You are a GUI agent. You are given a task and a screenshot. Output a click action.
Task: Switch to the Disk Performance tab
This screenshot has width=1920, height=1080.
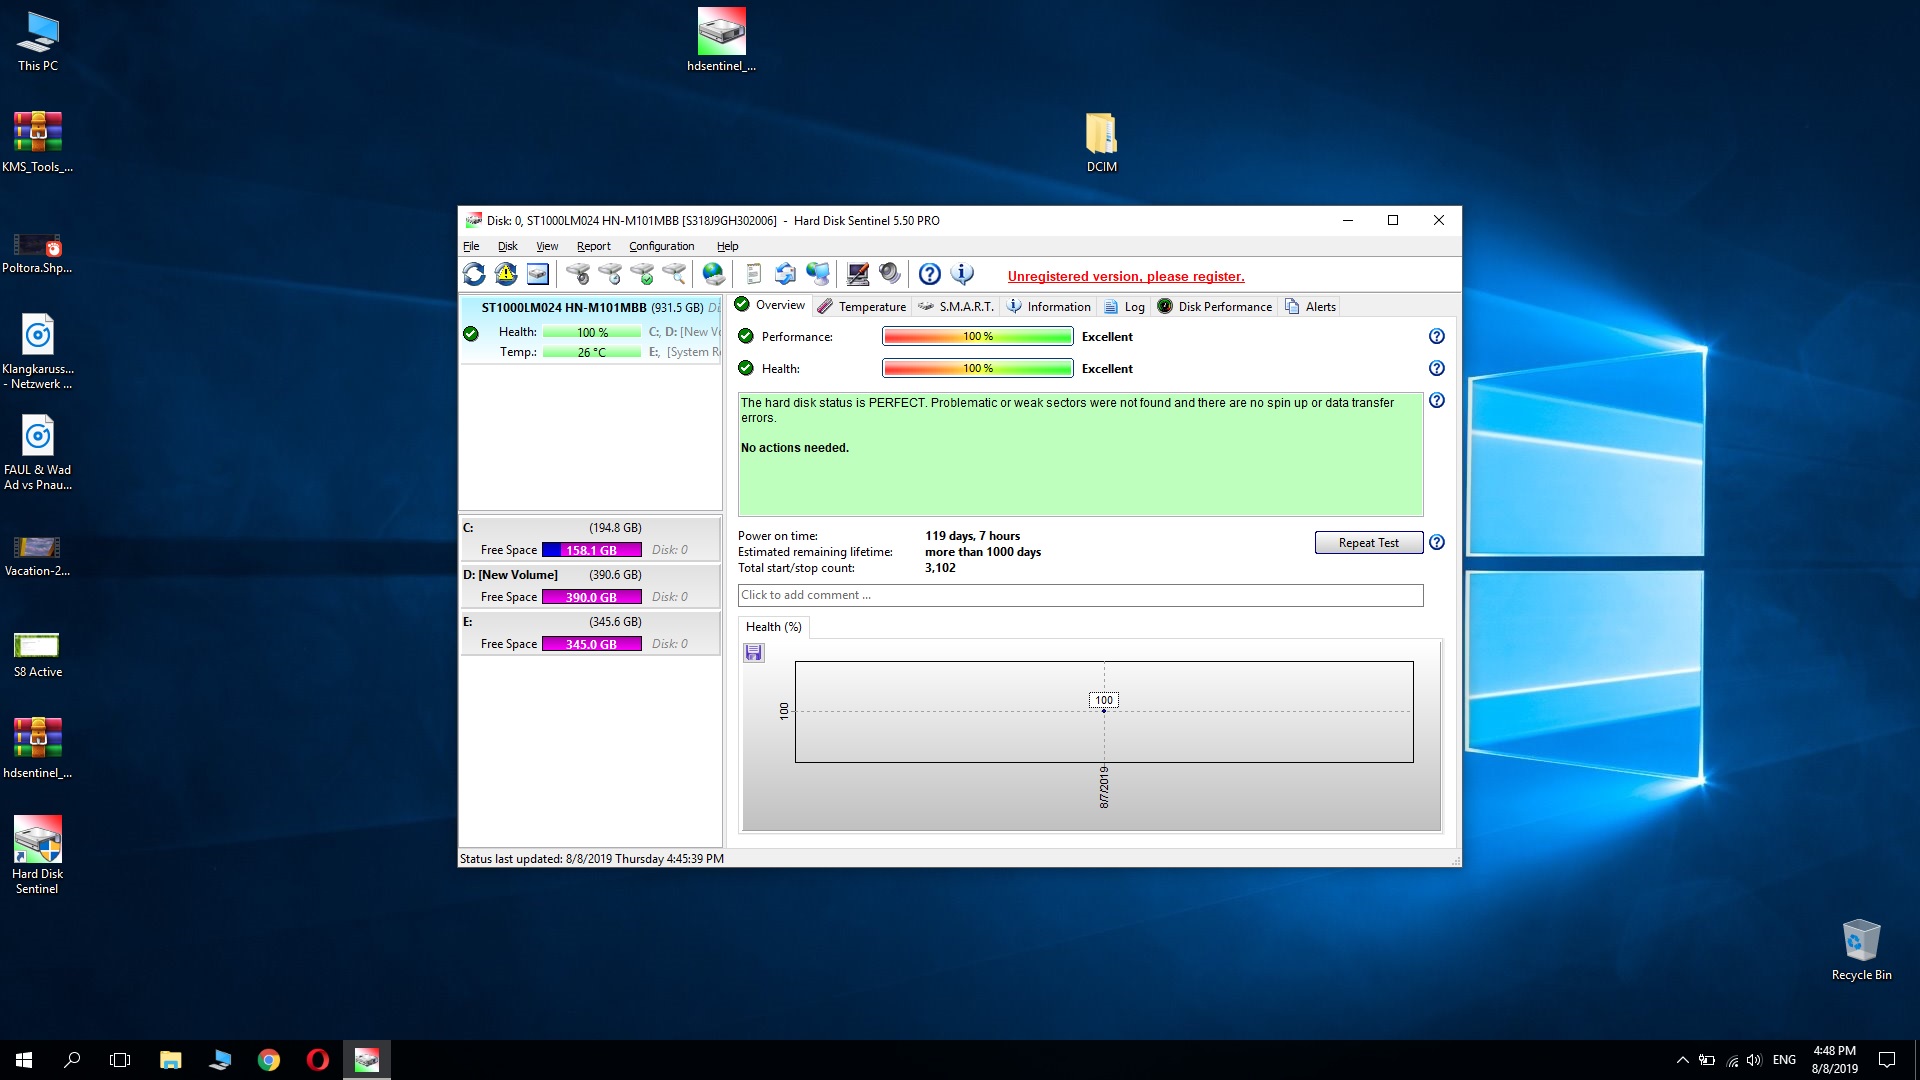pos(1215,307)
